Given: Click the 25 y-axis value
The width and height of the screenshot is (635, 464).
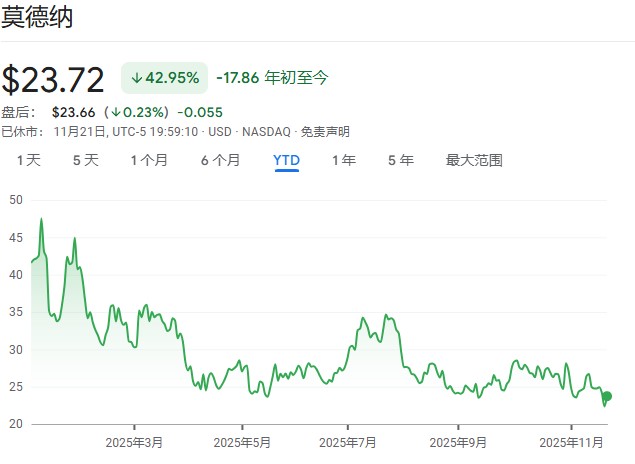Looking at the screenshot, I should [x=16, y=387].
